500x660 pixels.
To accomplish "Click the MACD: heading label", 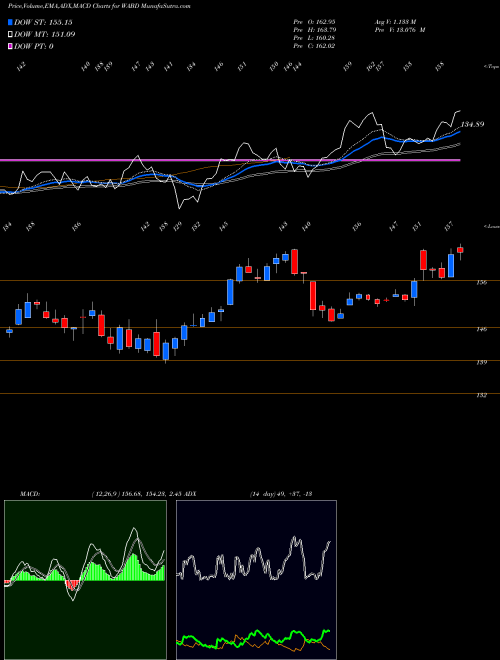I will [x=29, y=494].
